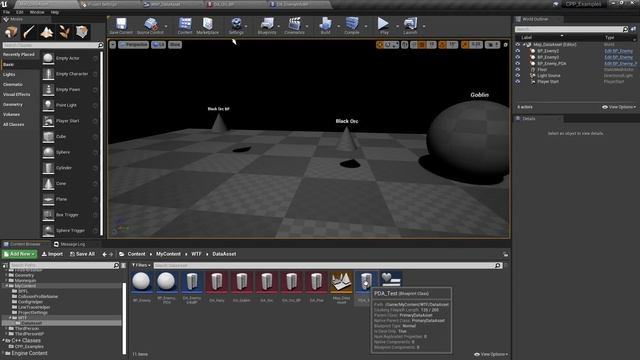The image size is (640, 360).
Task: Open the Cinematics toolbar icon
Action: point(294,26)
